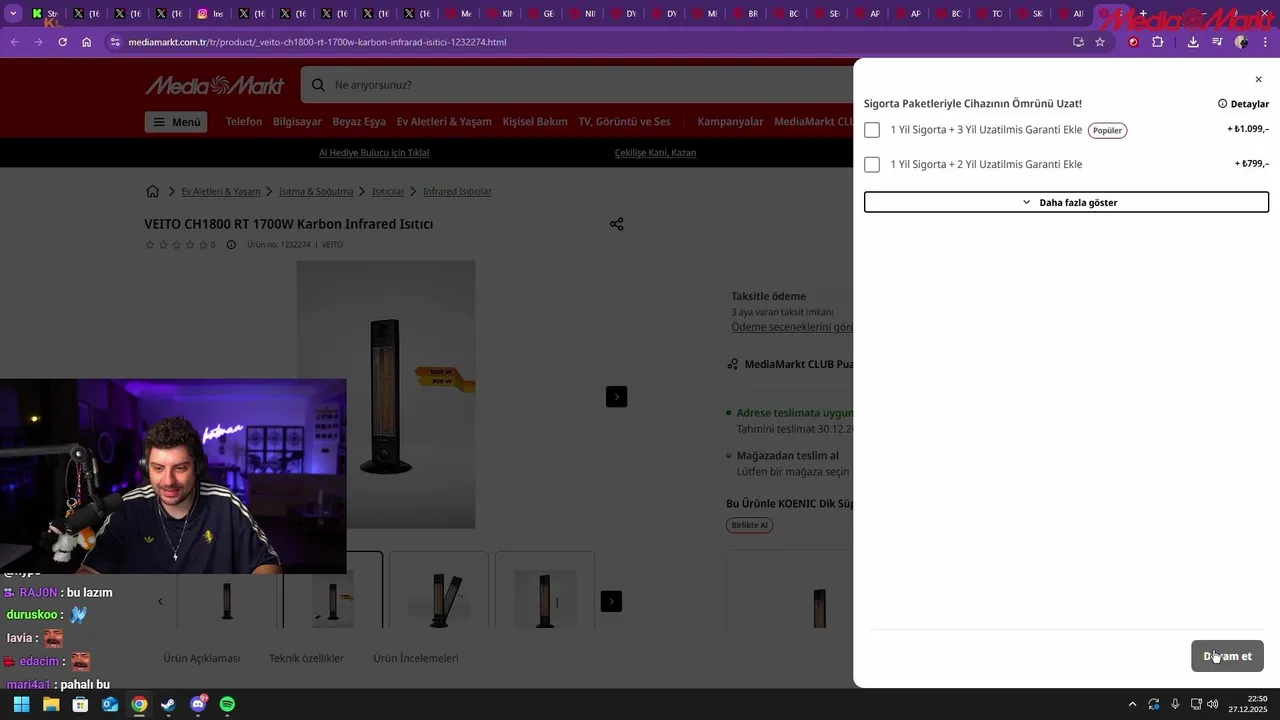Viewport: 1280px width, 720px height.
Task: Click the Devam et button
Action: point(1227,656)
